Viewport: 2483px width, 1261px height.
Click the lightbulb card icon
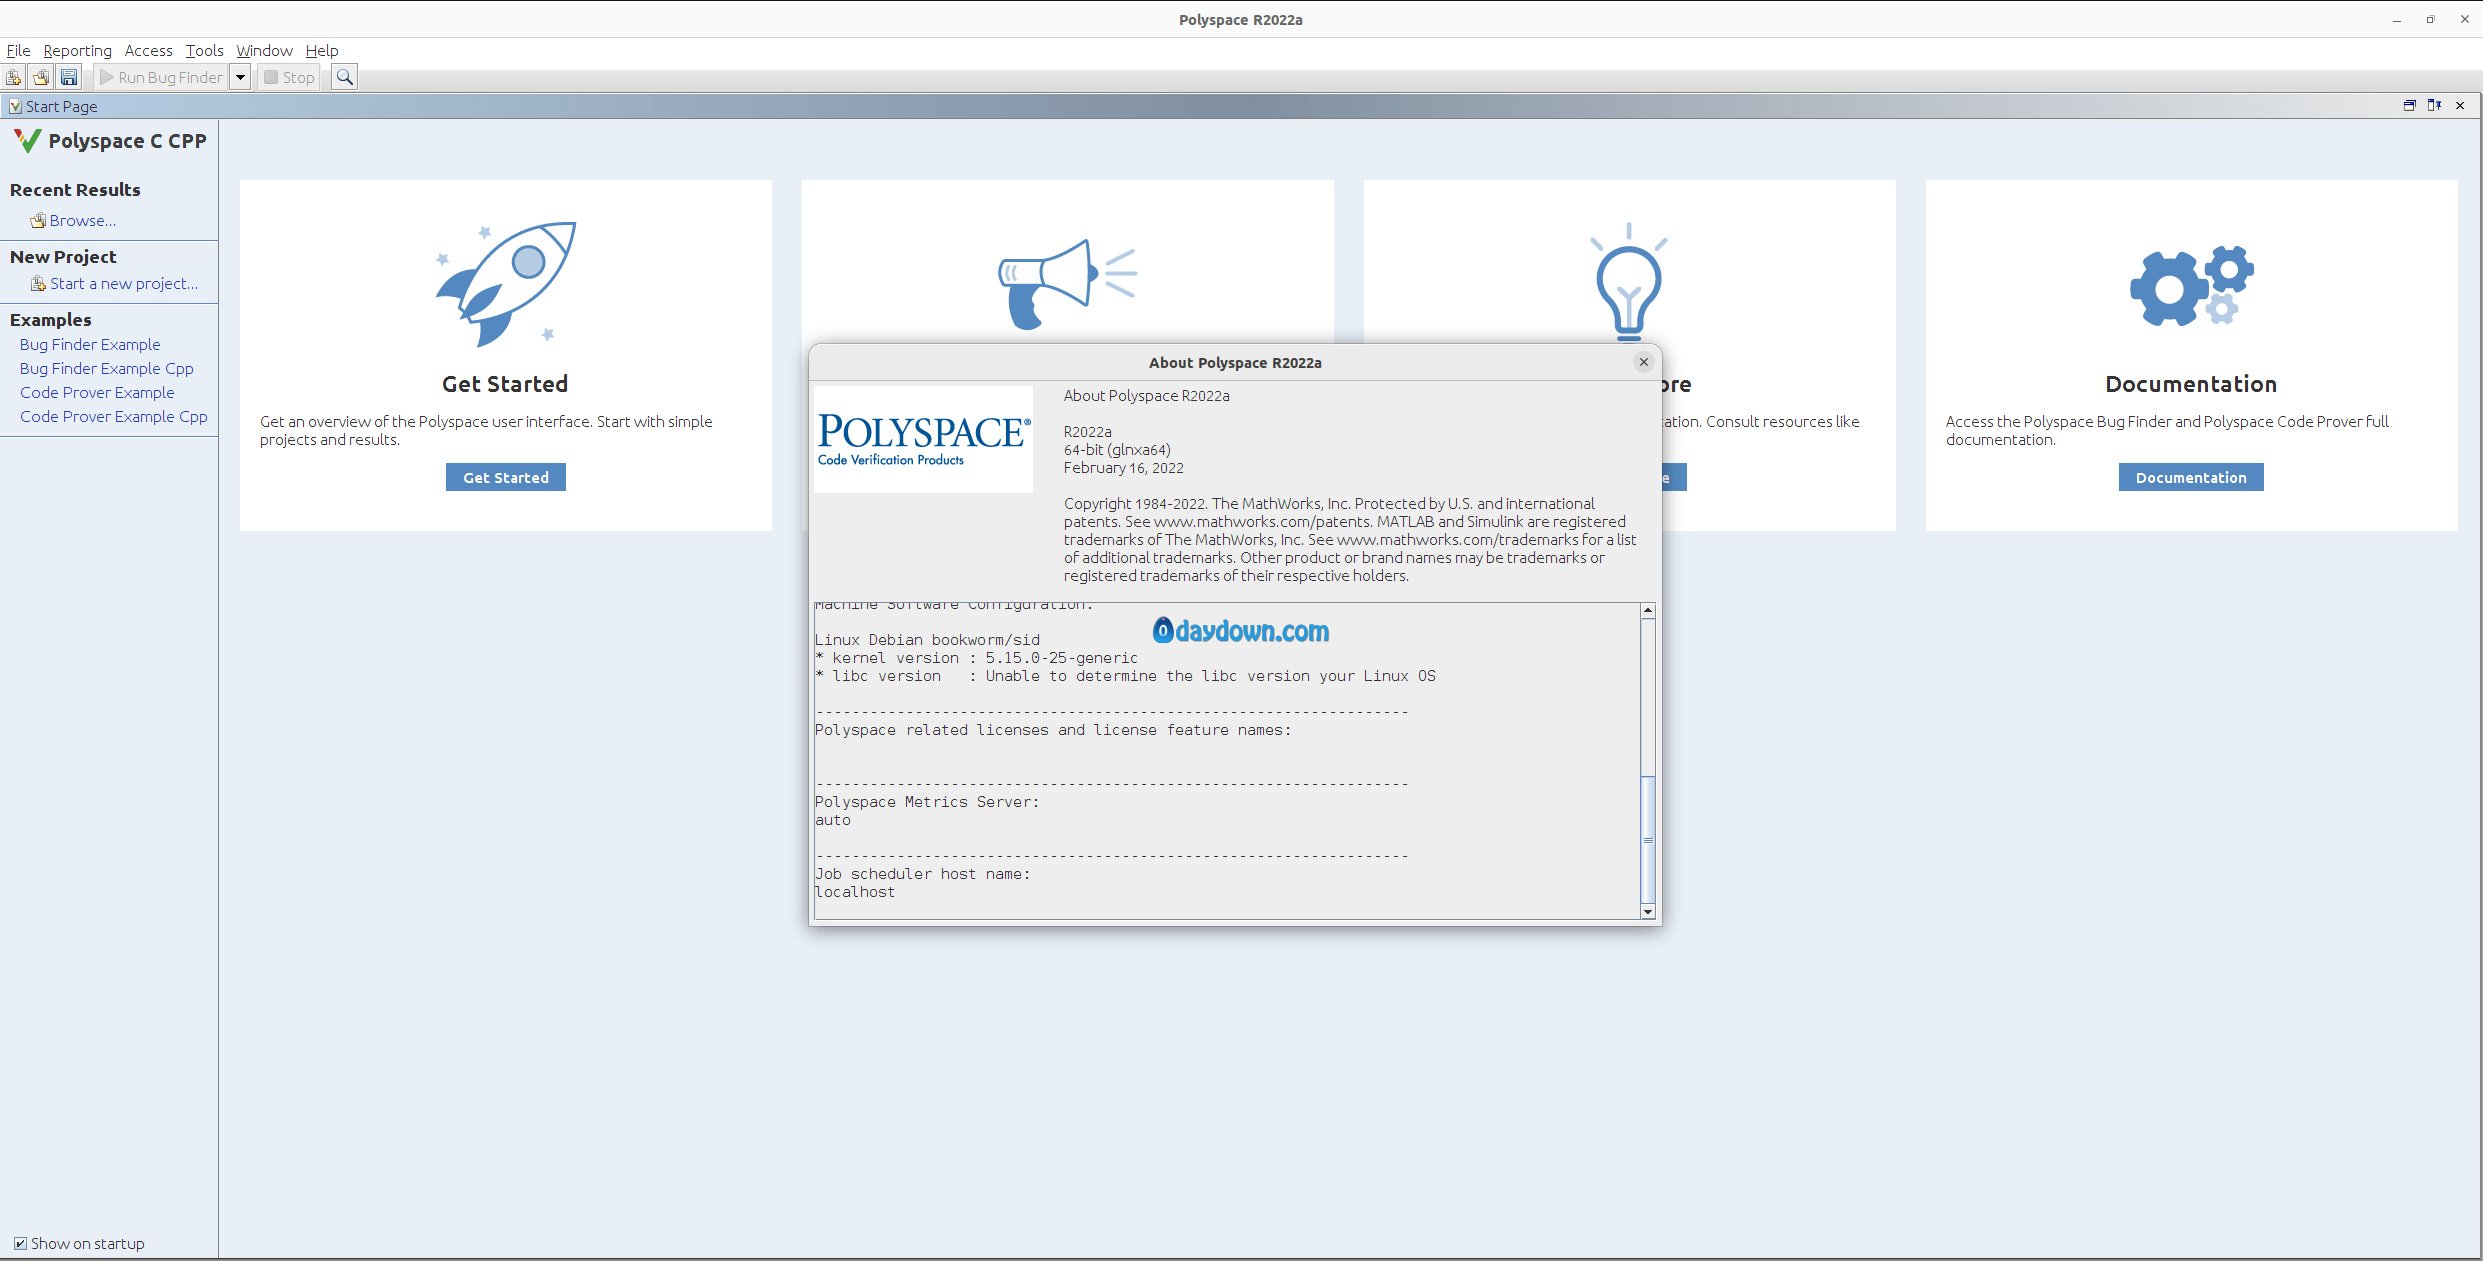coord(1629,281)
